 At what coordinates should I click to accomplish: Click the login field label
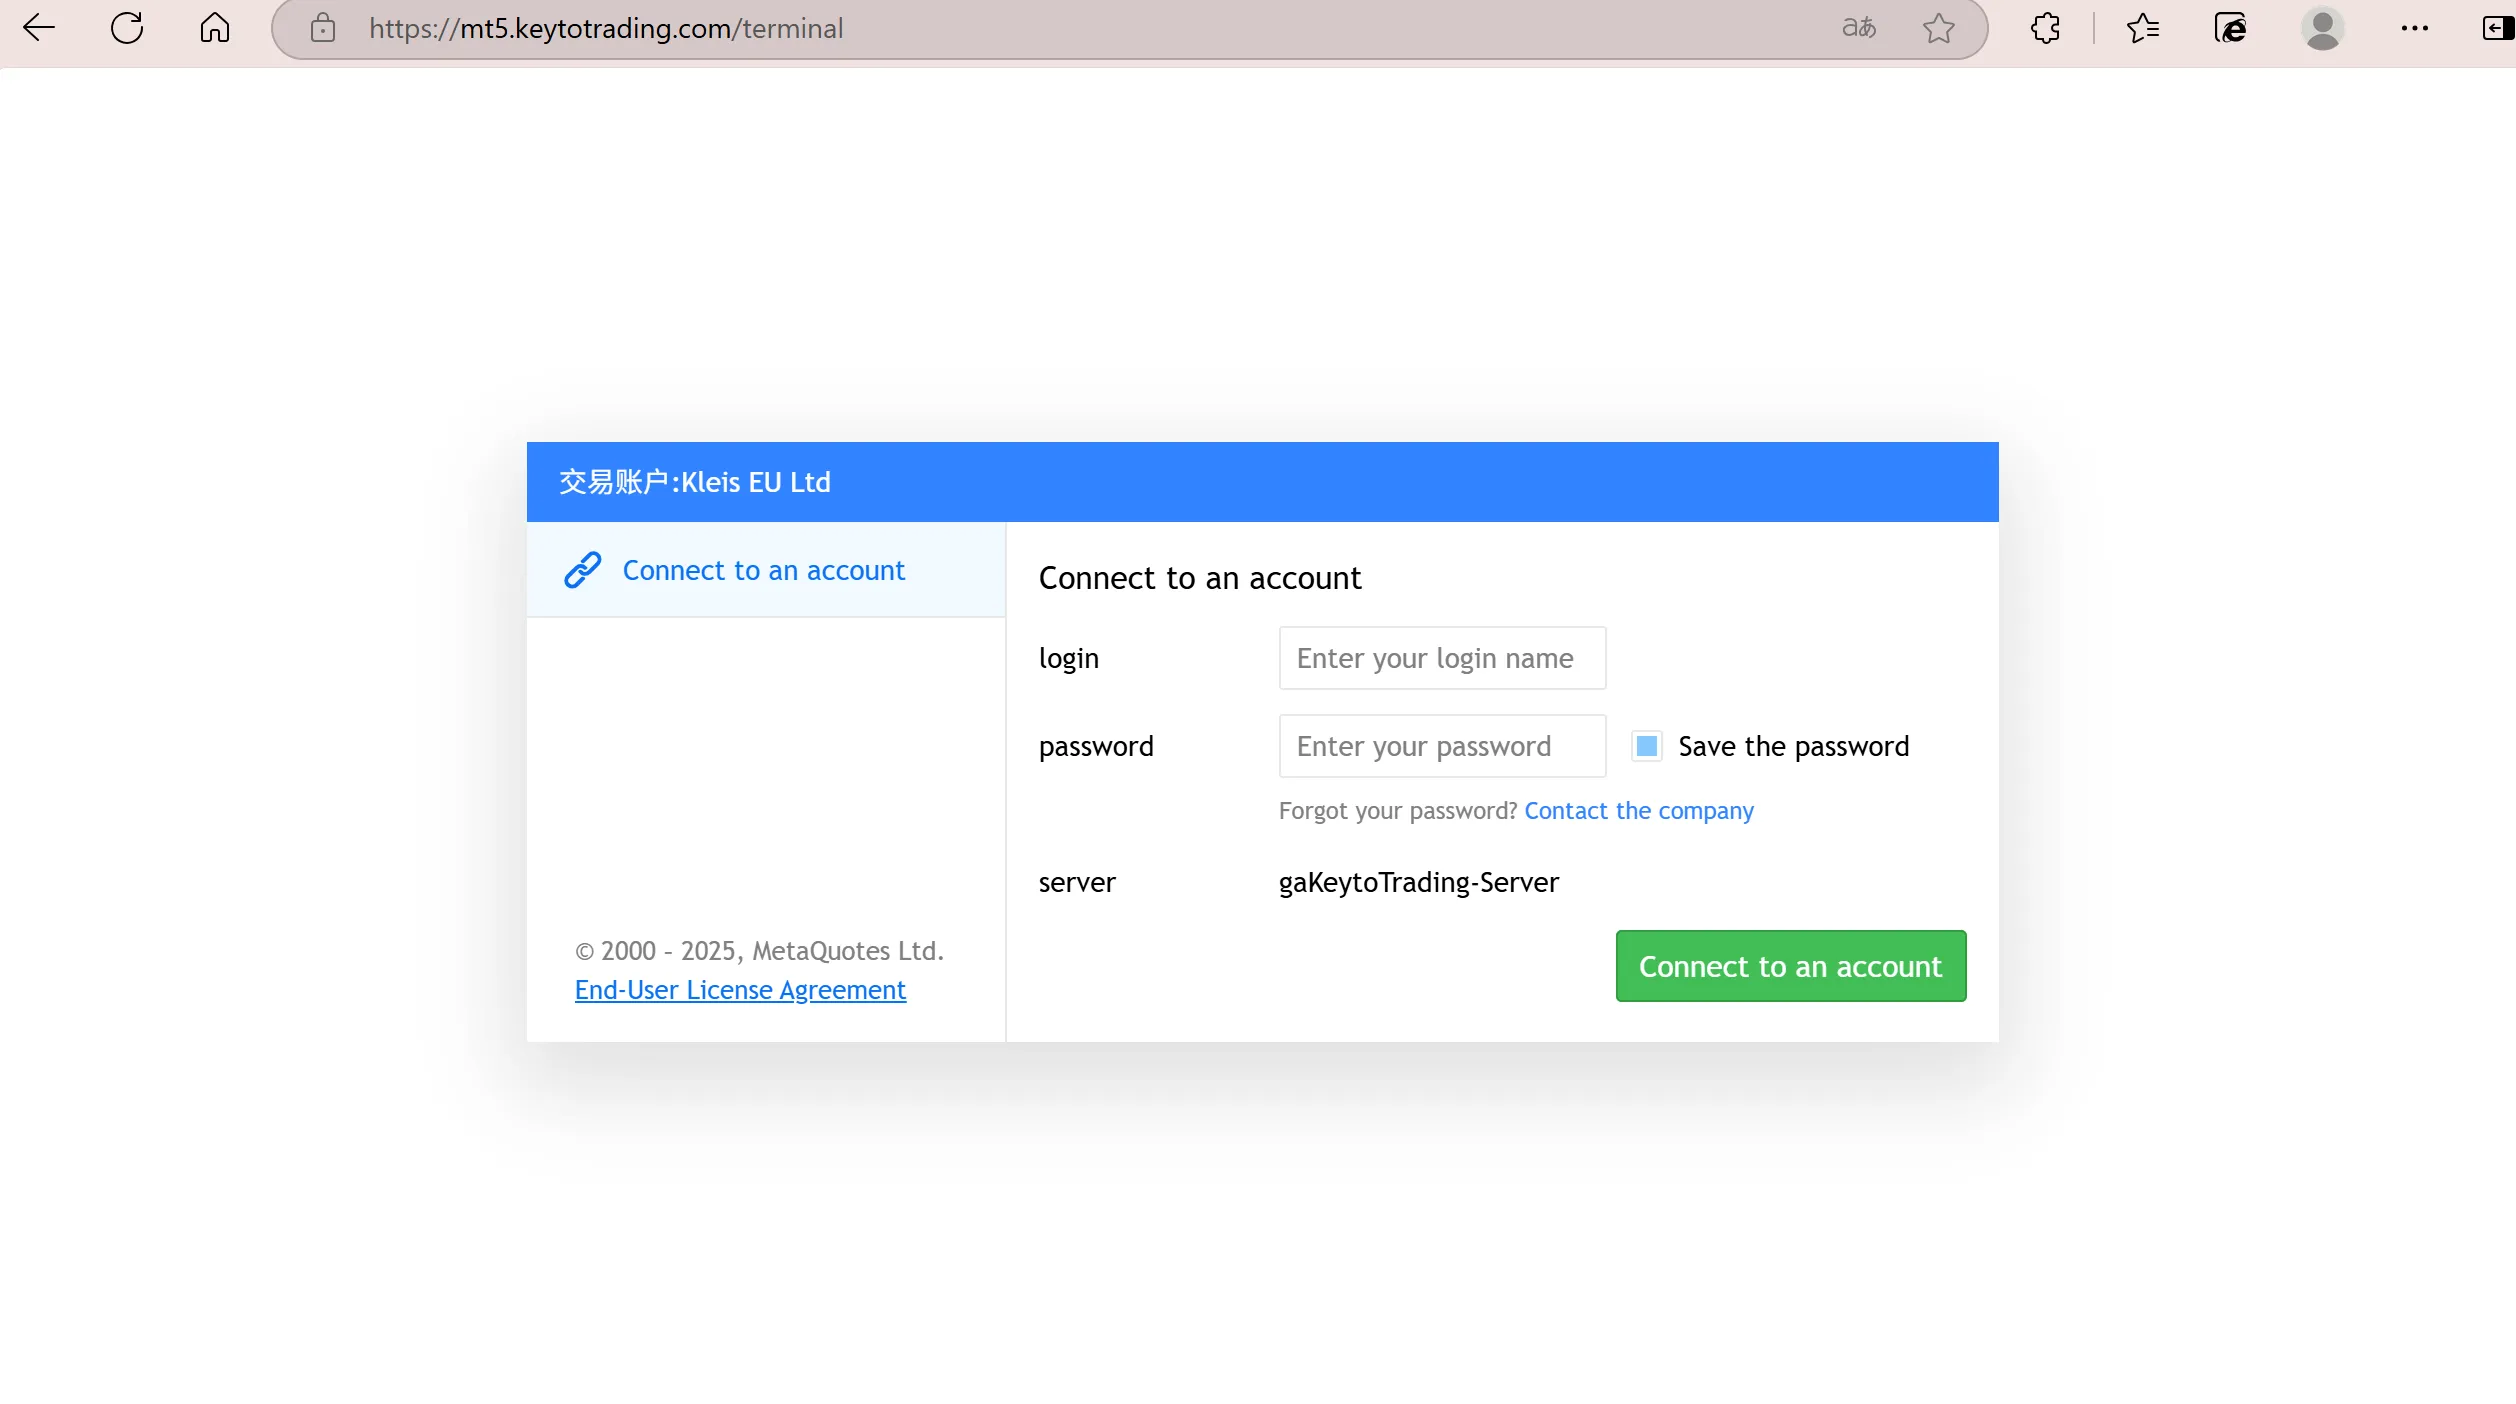[1068, 658]
